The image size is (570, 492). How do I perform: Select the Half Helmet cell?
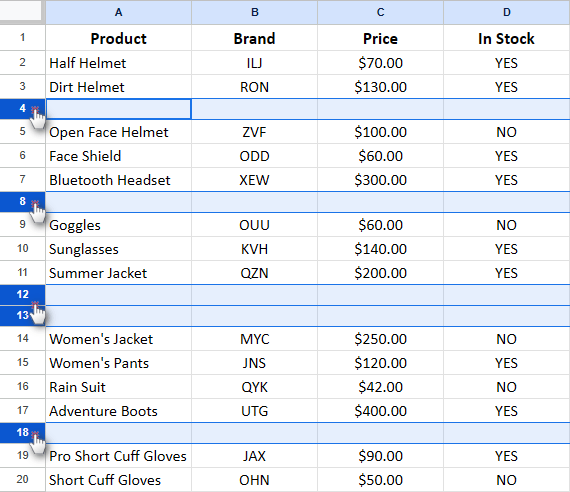pos(119,63)
